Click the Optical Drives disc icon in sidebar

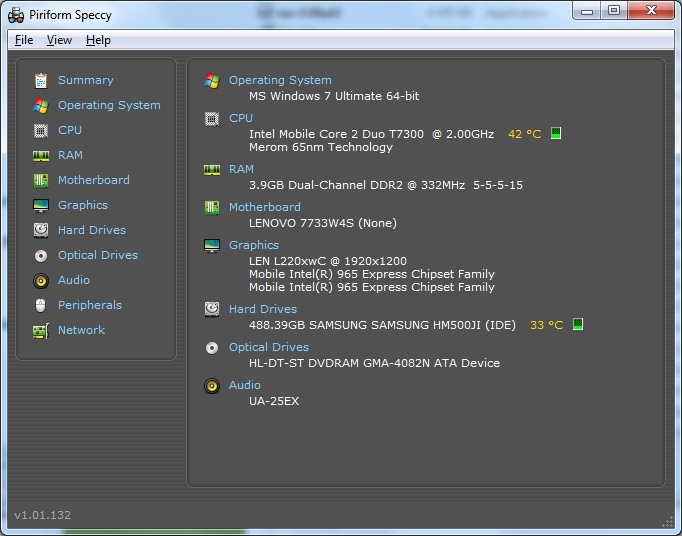click(41, 256)
